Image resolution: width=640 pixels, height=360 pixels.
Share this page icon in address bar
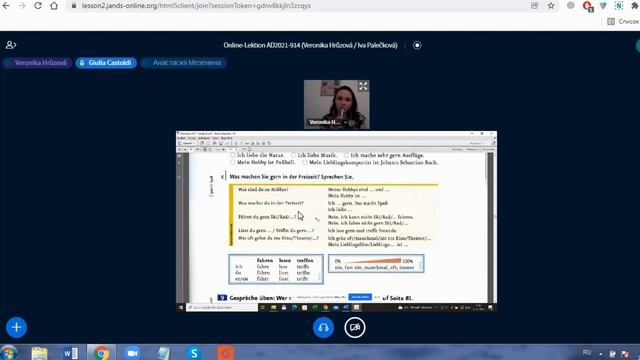tap(534, 6)
